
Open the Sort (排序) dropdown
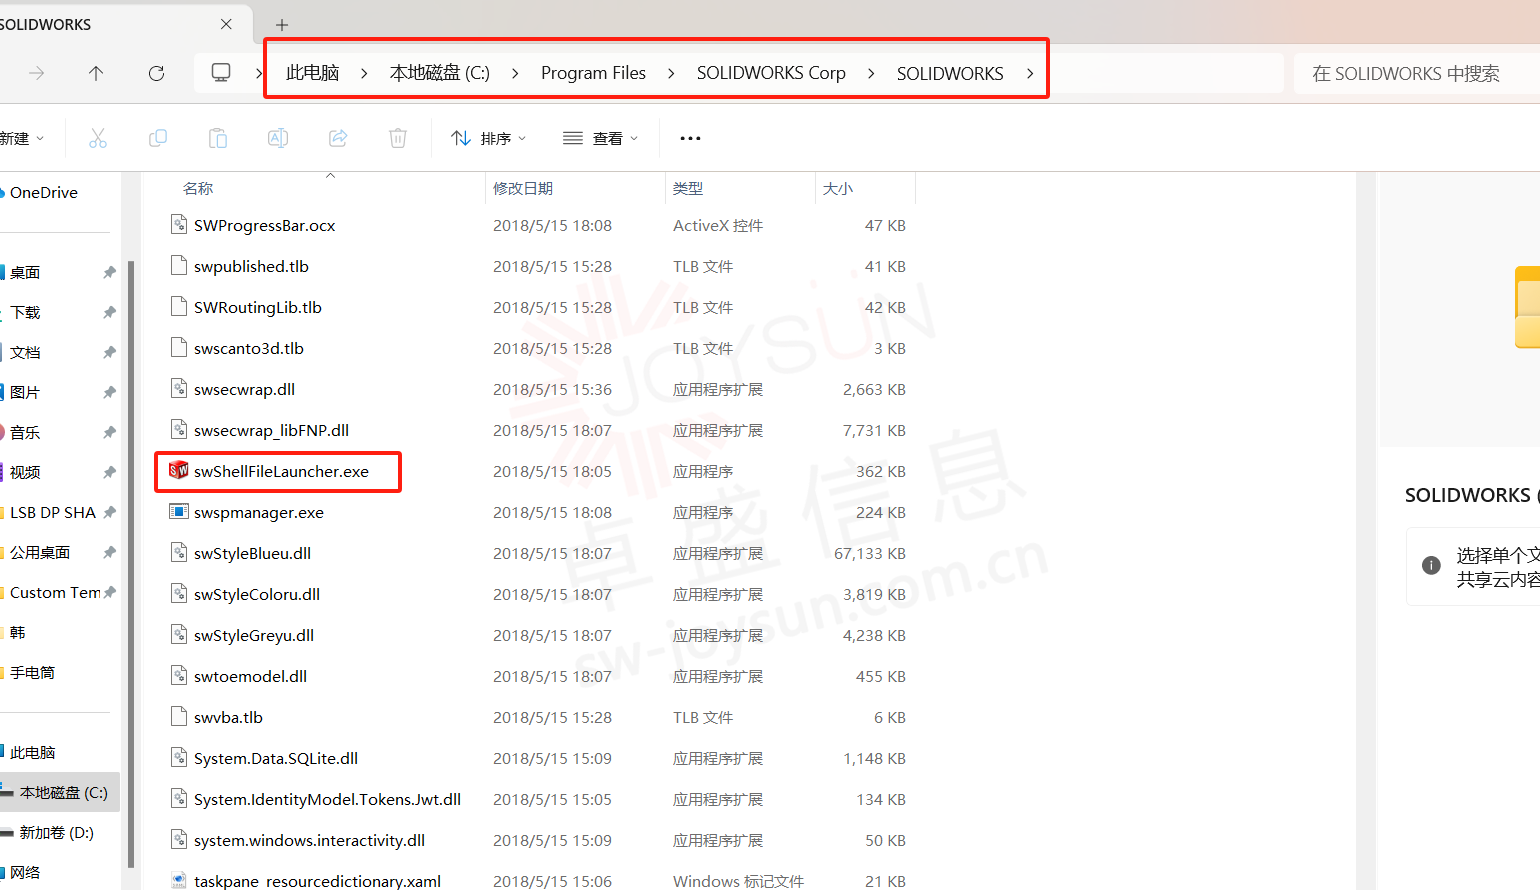pos(488,138)
